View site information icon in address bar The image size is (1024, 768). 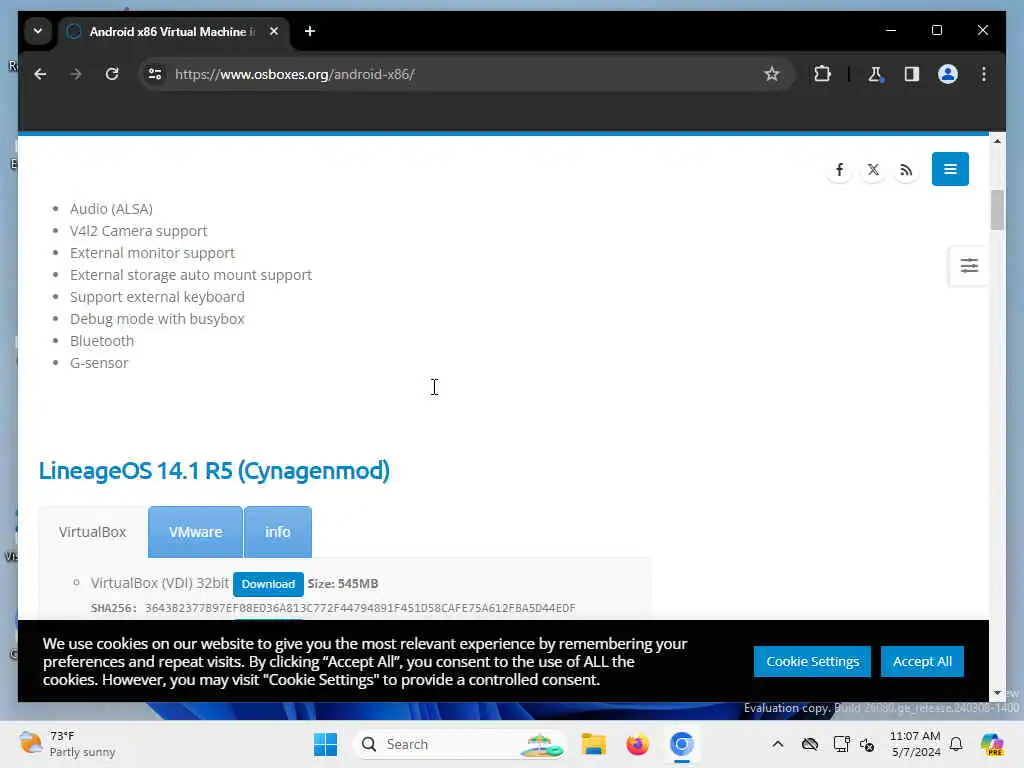[155, 74]
